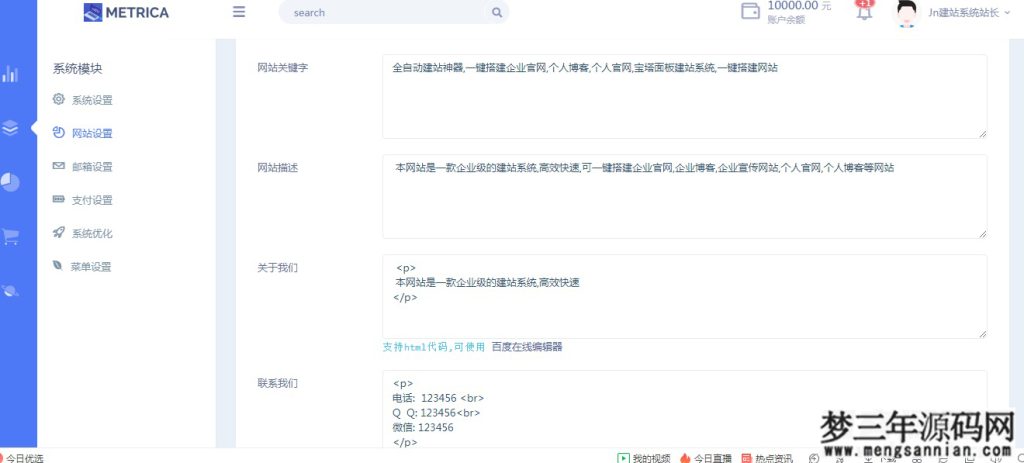Toggle the hamburger menu icon
Screen dimensions: 1024x463
click(239, 12)
